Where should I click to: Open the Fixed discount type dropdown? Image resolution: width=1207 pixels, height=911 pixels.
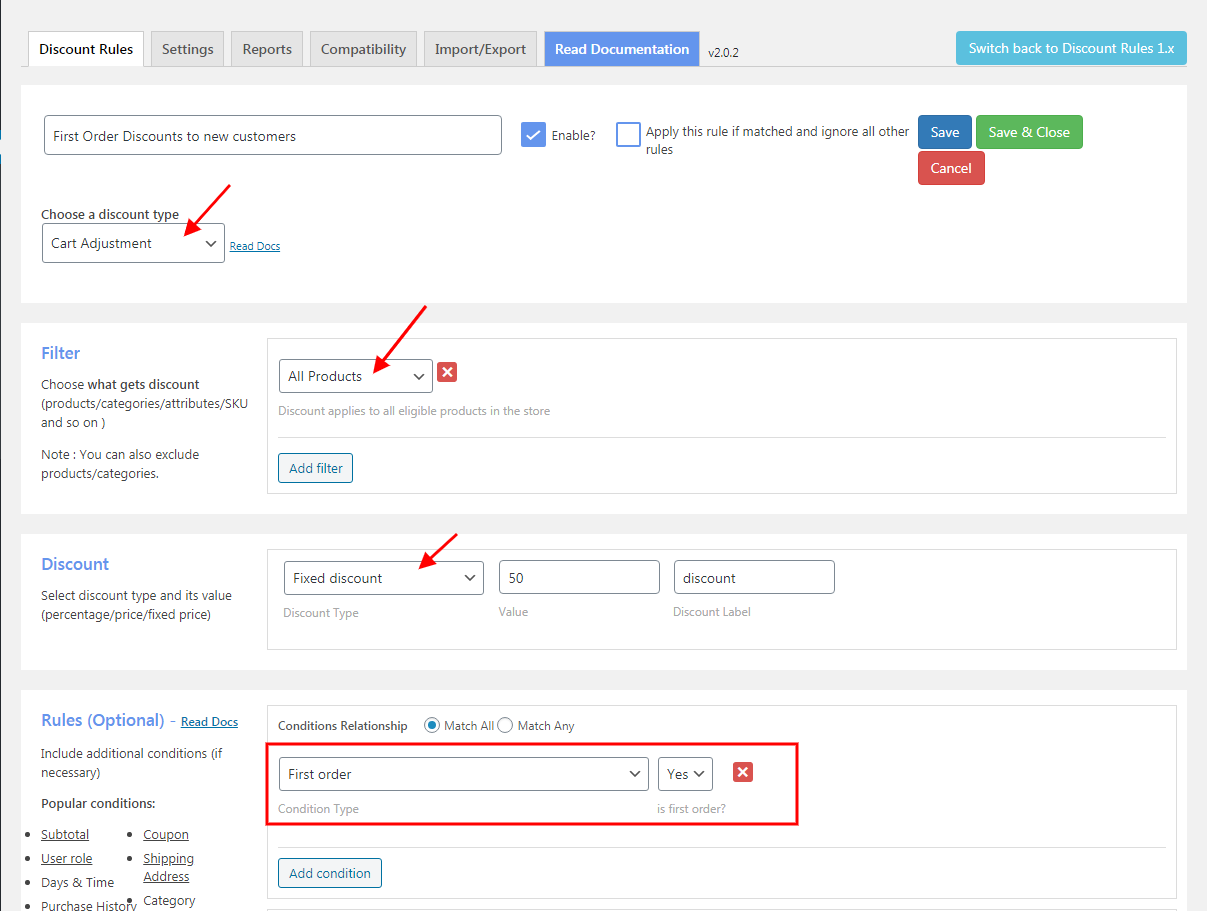click(384, 578)
